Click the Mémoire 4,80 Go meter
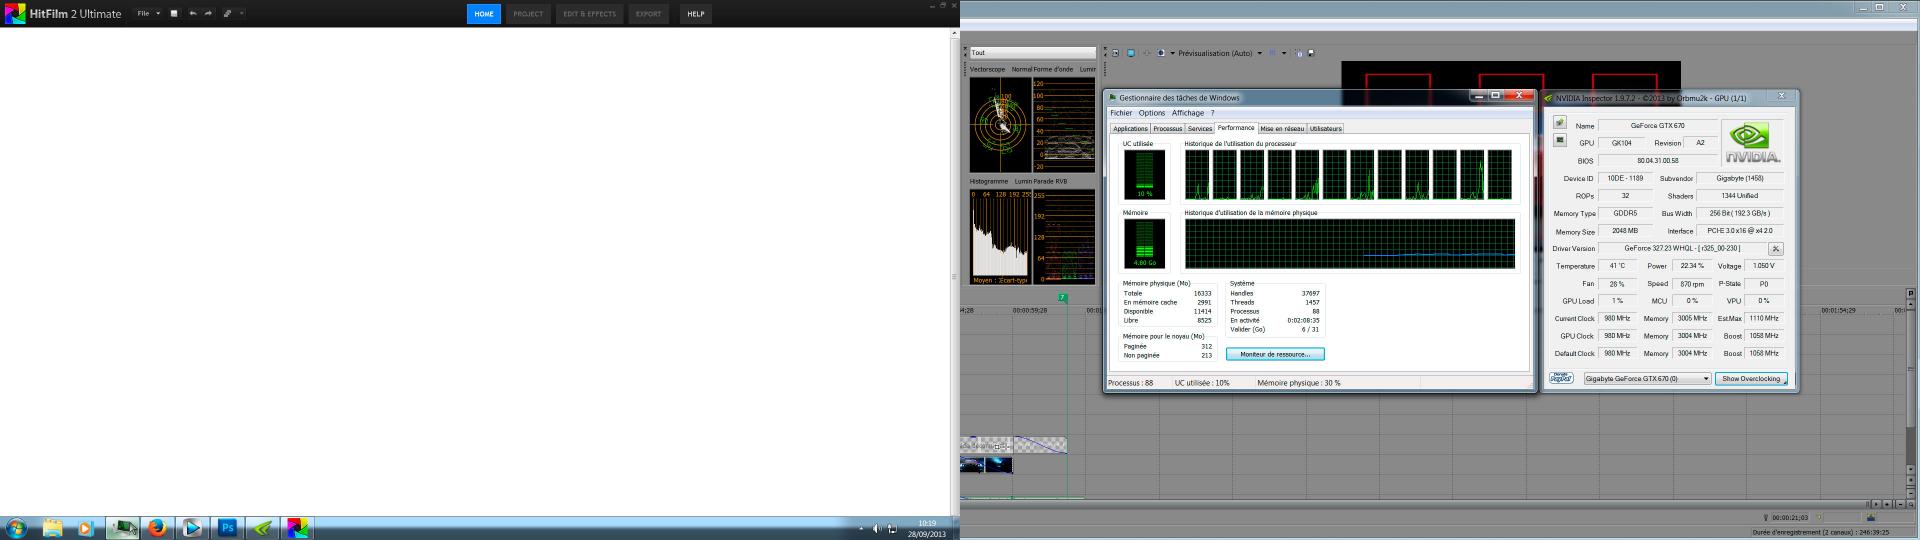1920x540 pixels. pyautogui.click(x=1144, y=243)
